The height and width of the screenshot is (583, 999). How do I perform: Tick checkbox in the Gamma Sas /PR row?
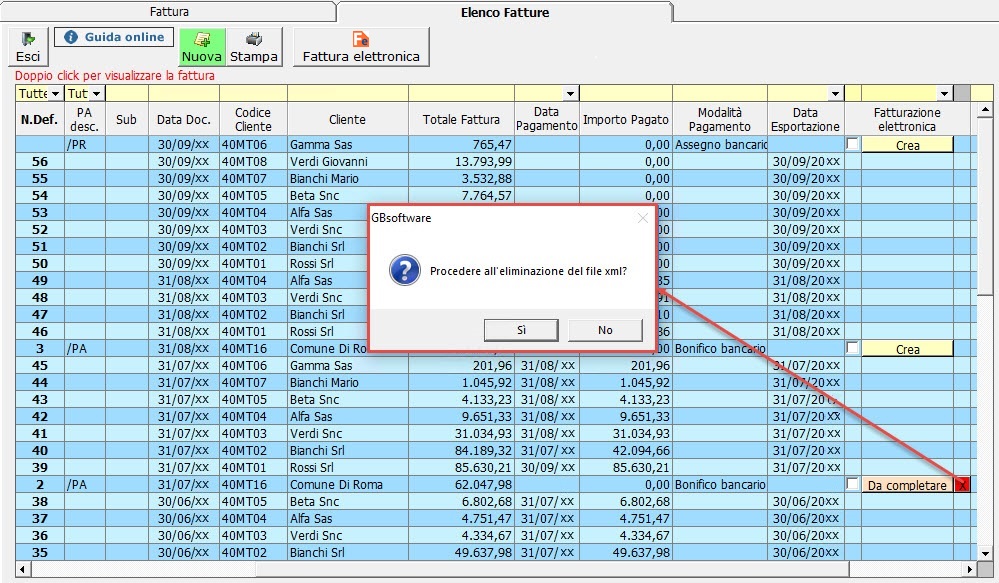pos(852,143)
